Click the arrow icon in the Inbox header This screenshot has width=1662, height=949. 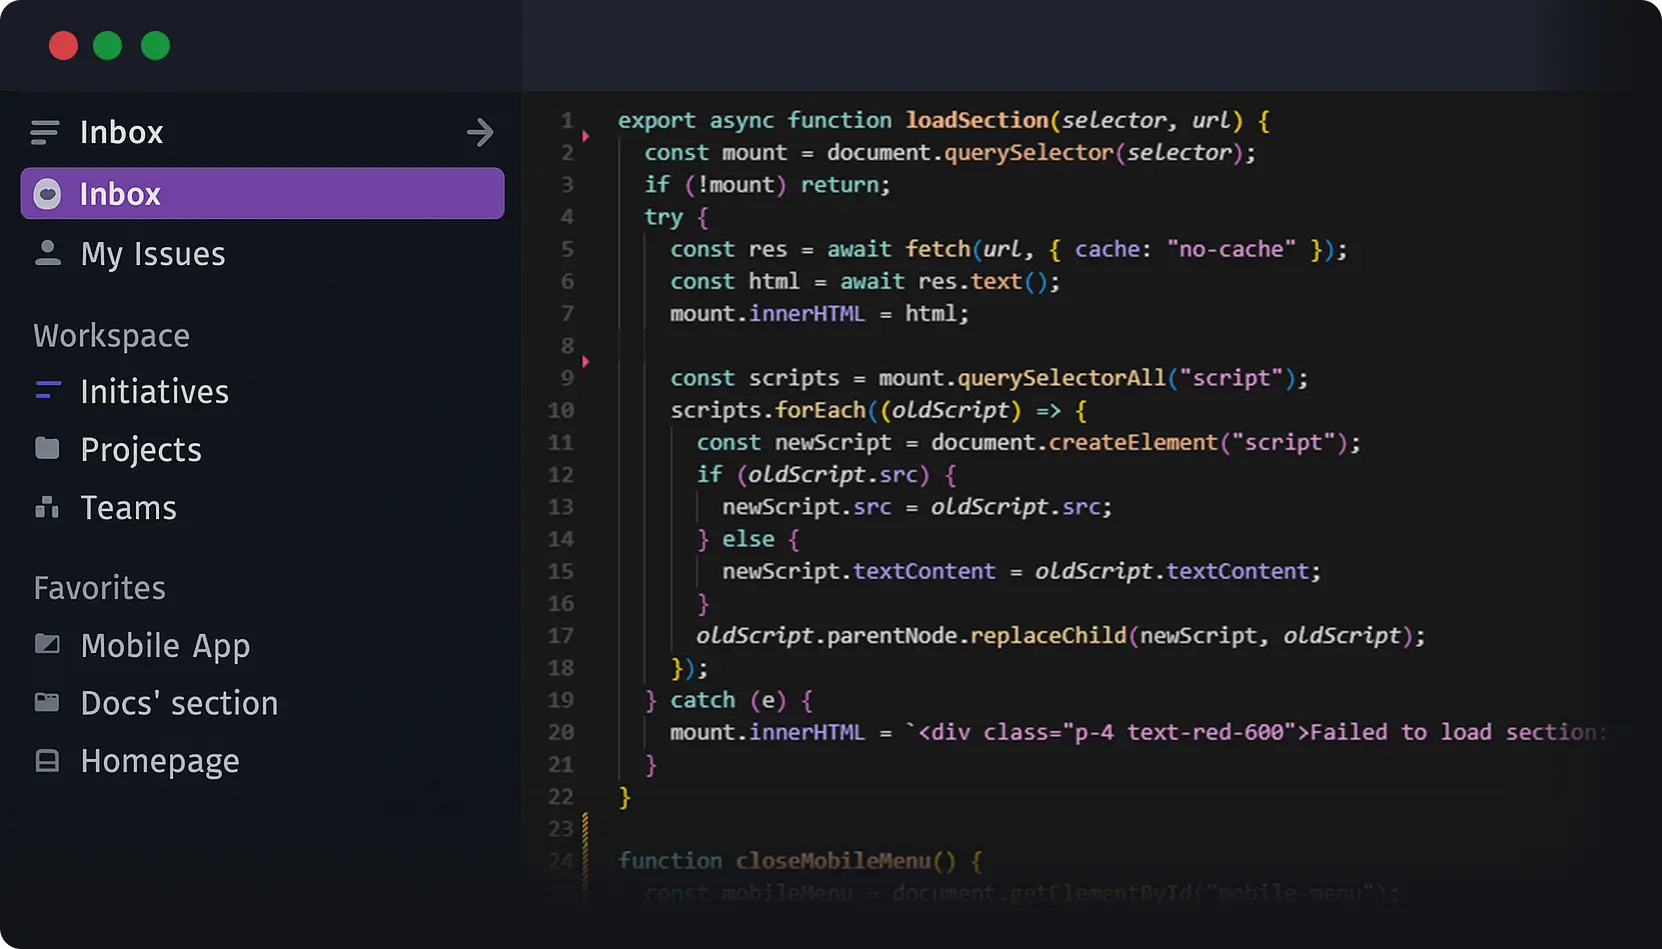(480, 132)
